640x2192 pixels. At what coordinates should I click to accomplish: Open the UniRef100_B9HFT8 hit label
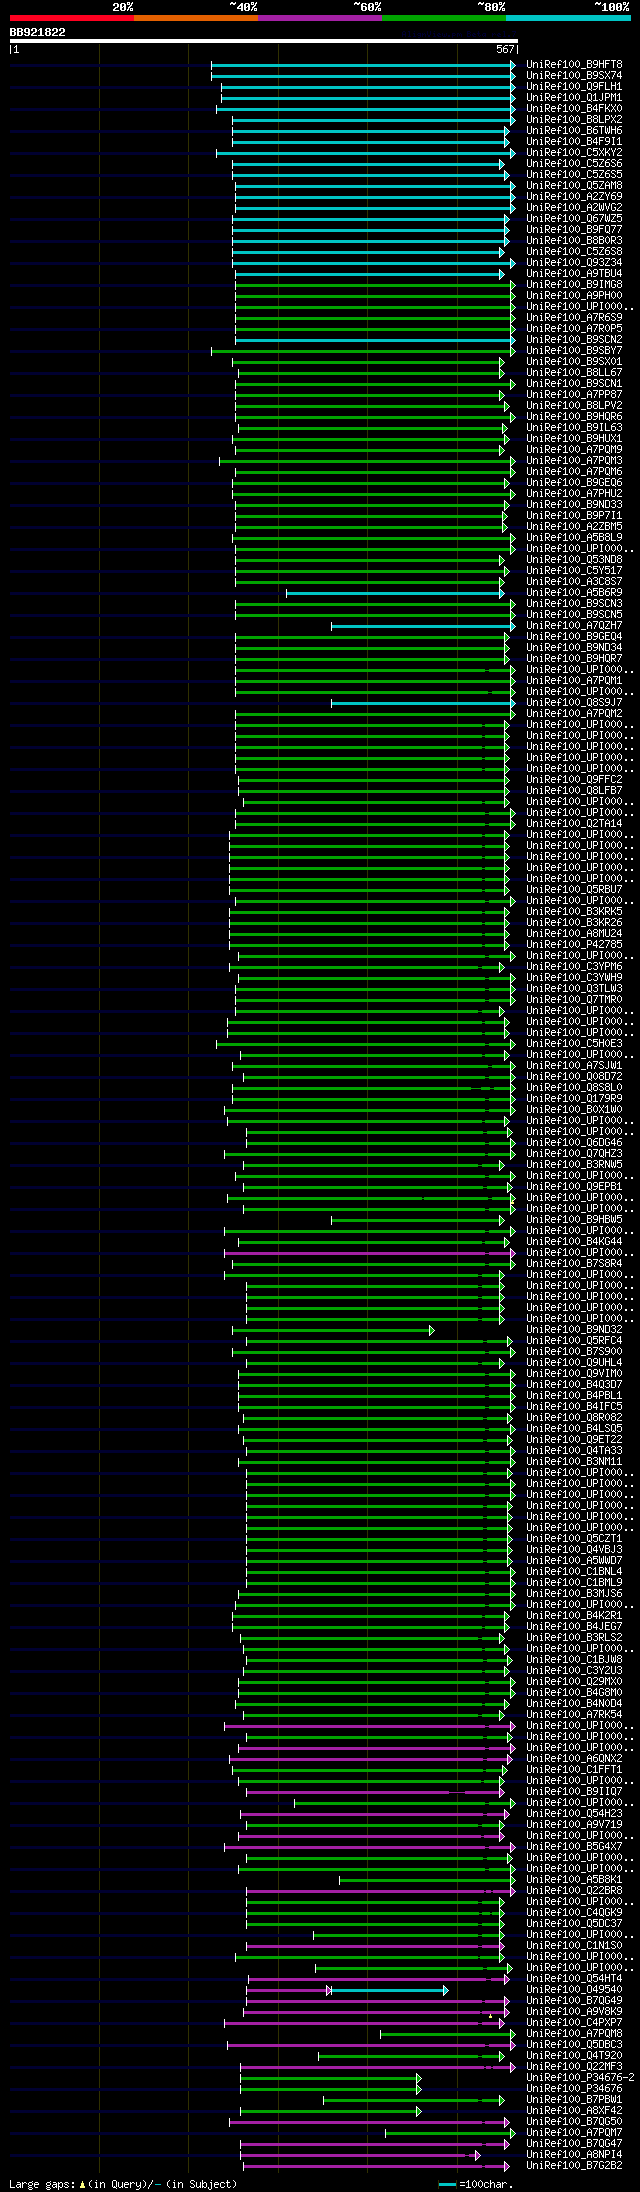coord(574,64)
